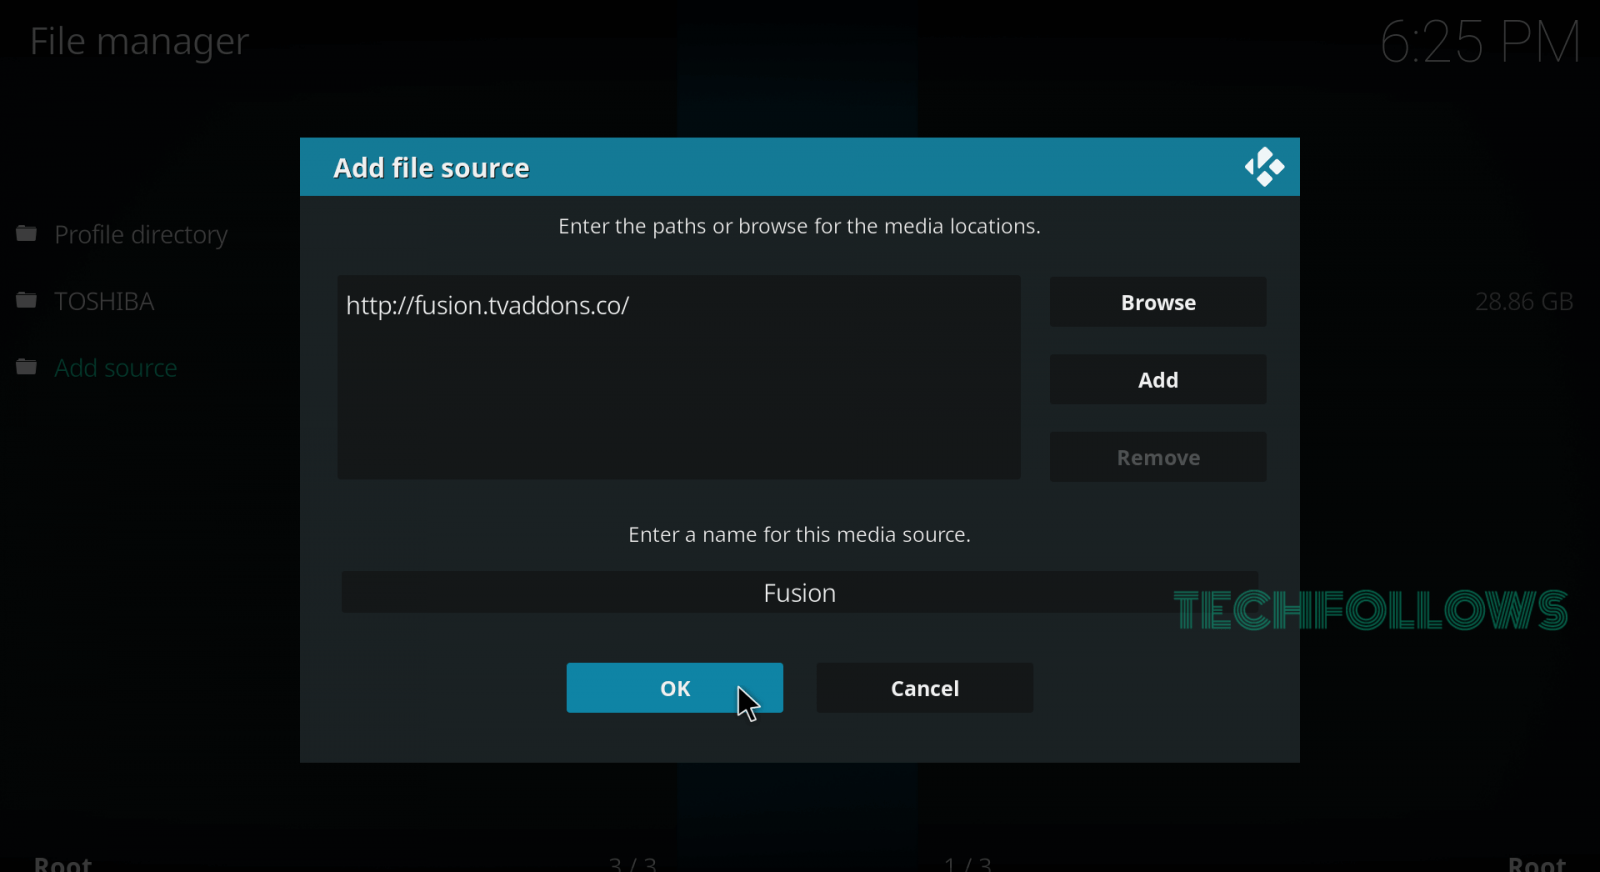Open Profile directory in File manager

click(141, 234)
